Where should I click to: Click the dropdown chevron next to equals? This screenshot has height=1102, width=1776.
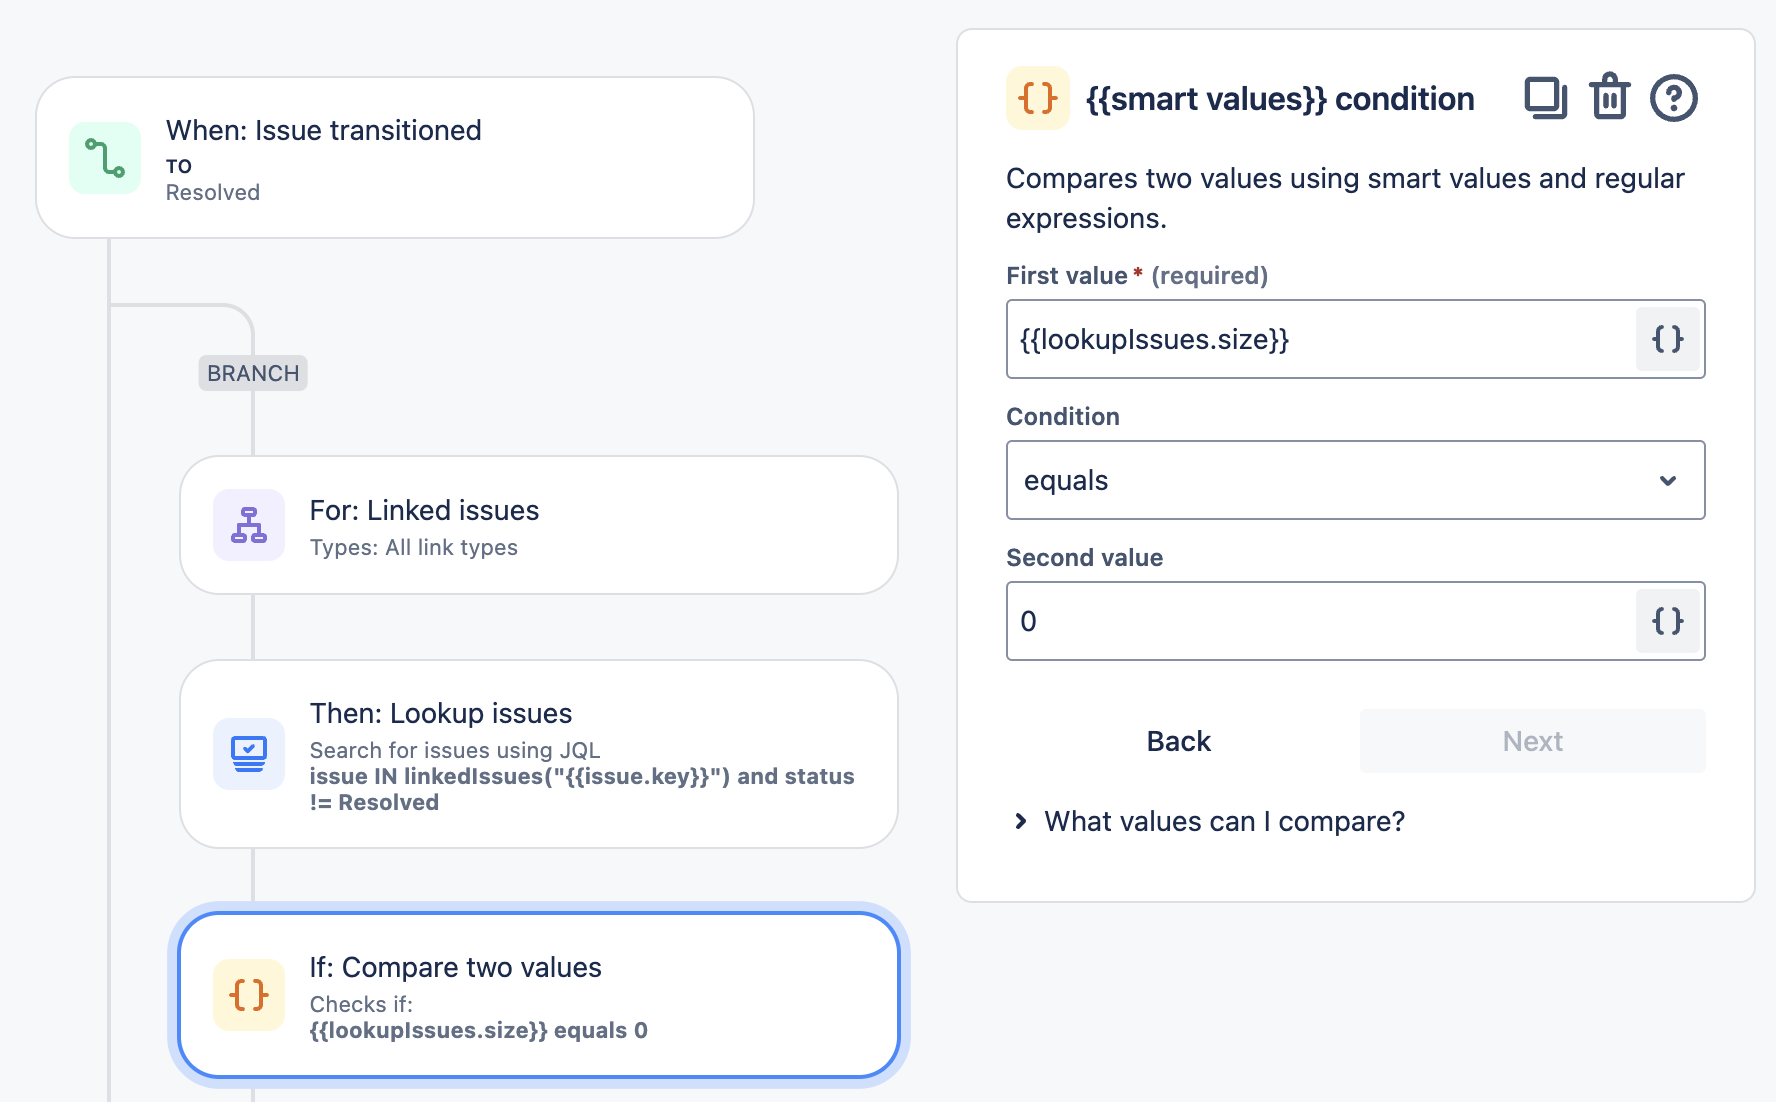[x=1667, y=481]
